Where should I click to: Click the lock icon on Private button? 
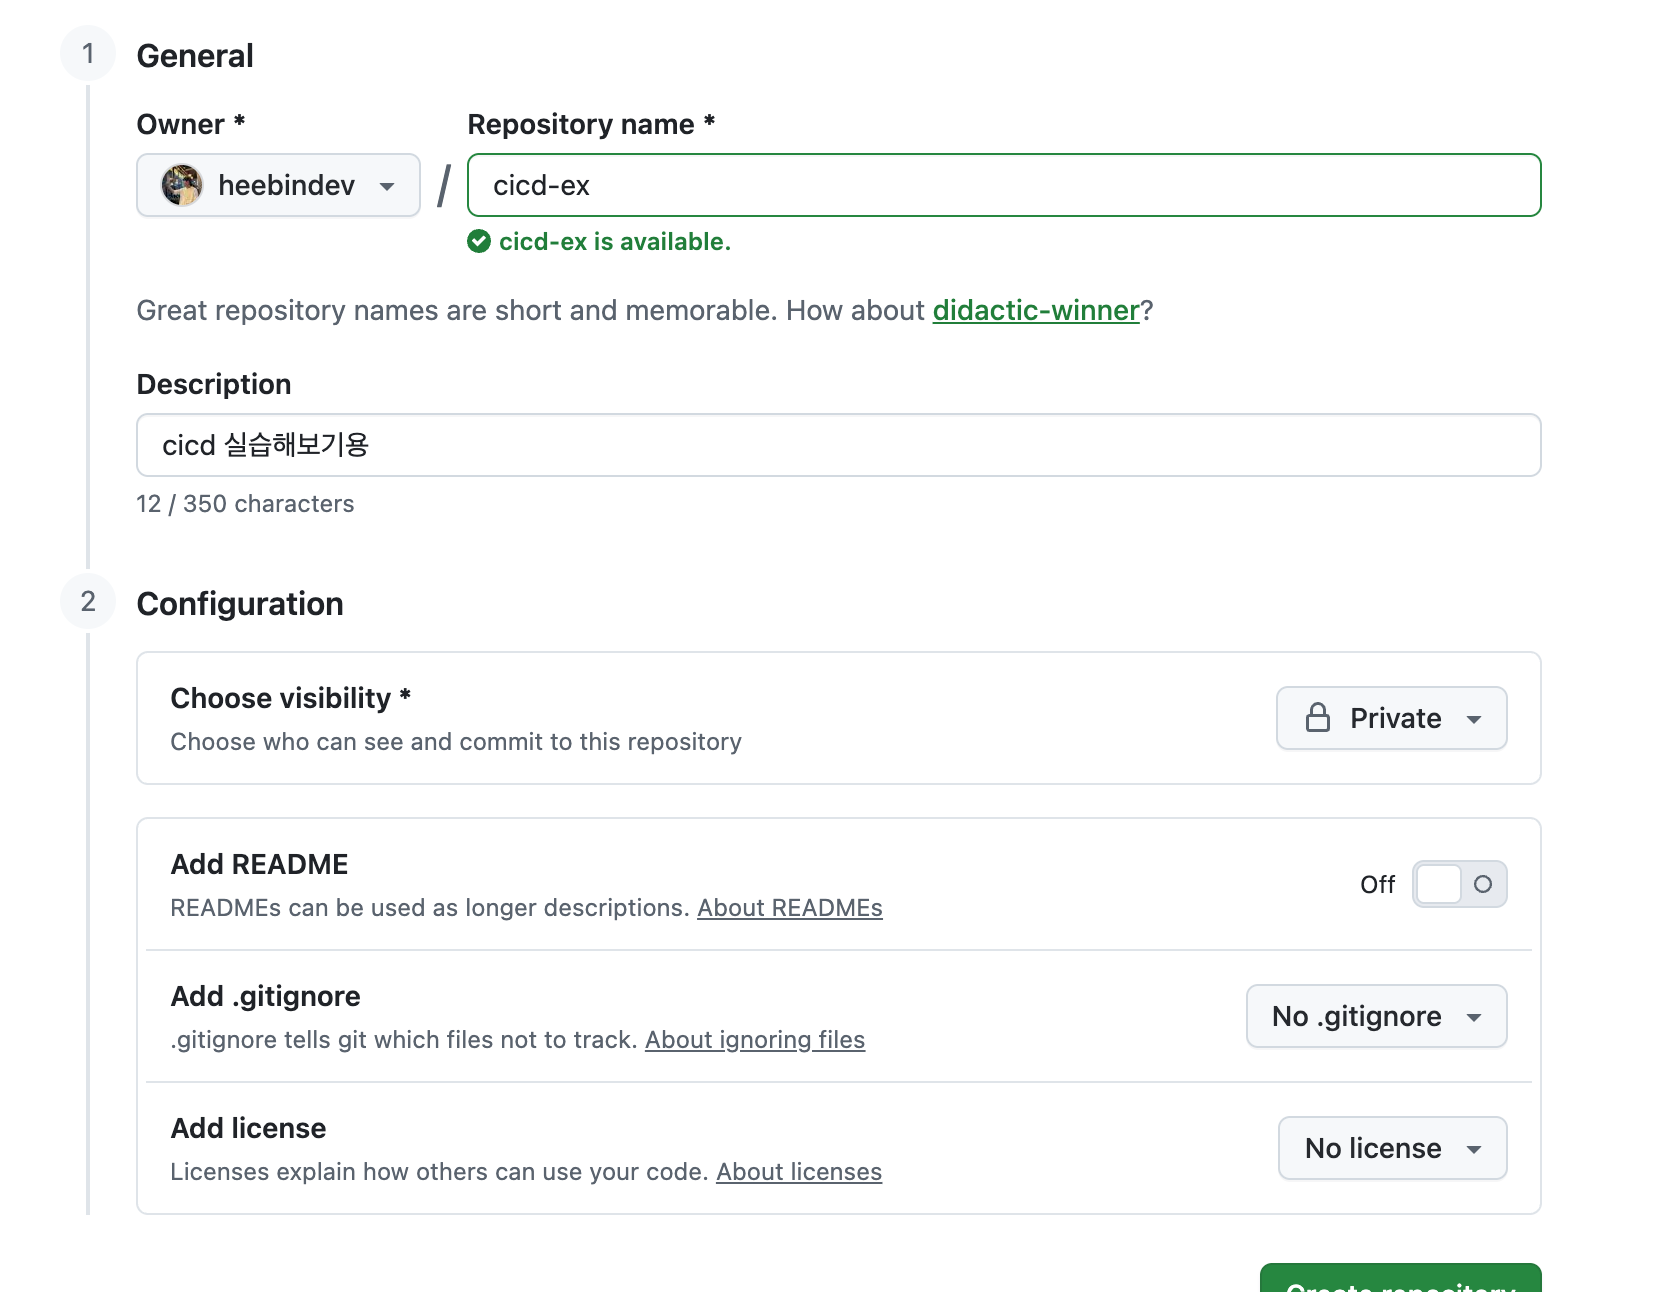coord(1318,718)
